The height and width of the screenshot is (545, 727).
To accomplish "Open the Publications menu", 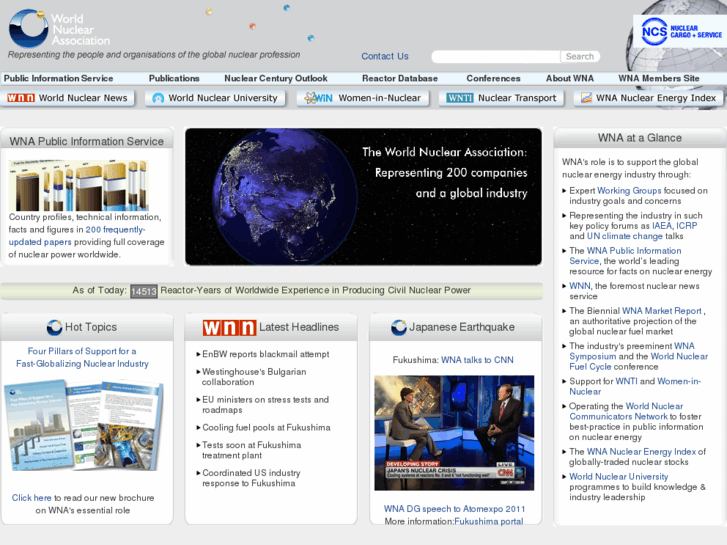I will point(174,78).
